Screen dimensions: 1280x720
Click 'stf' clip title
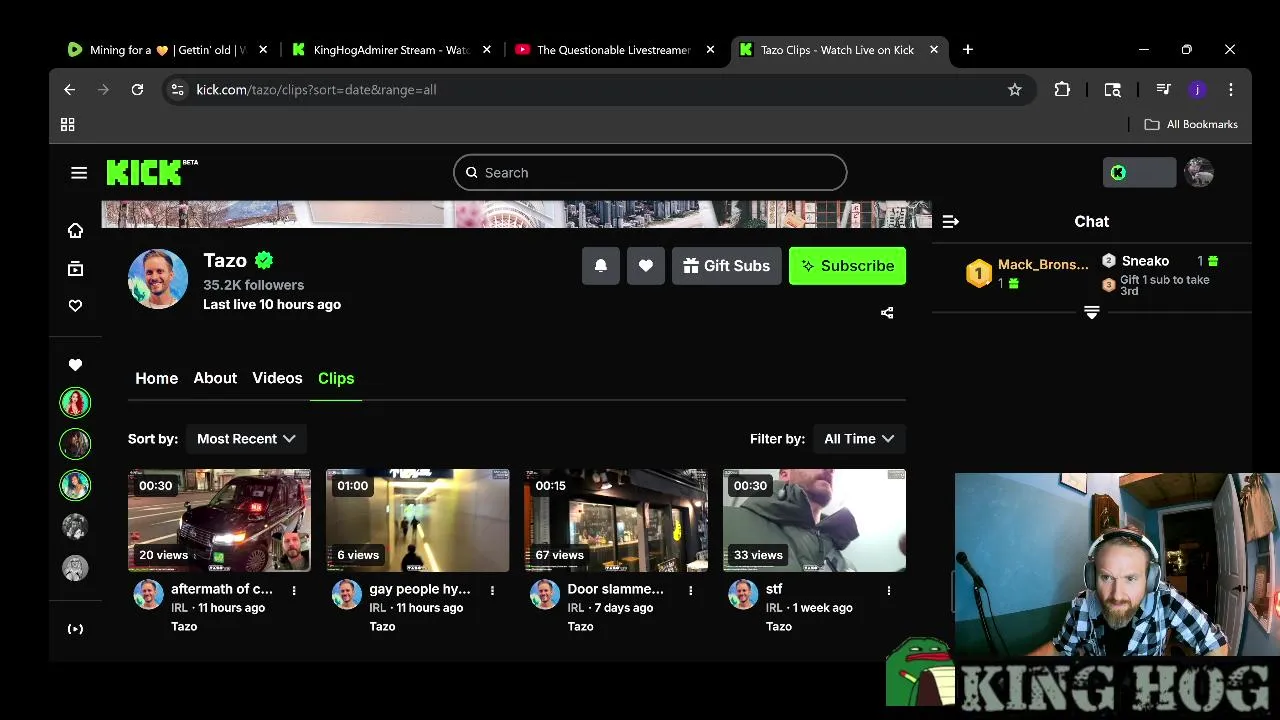tap(774, 589)
